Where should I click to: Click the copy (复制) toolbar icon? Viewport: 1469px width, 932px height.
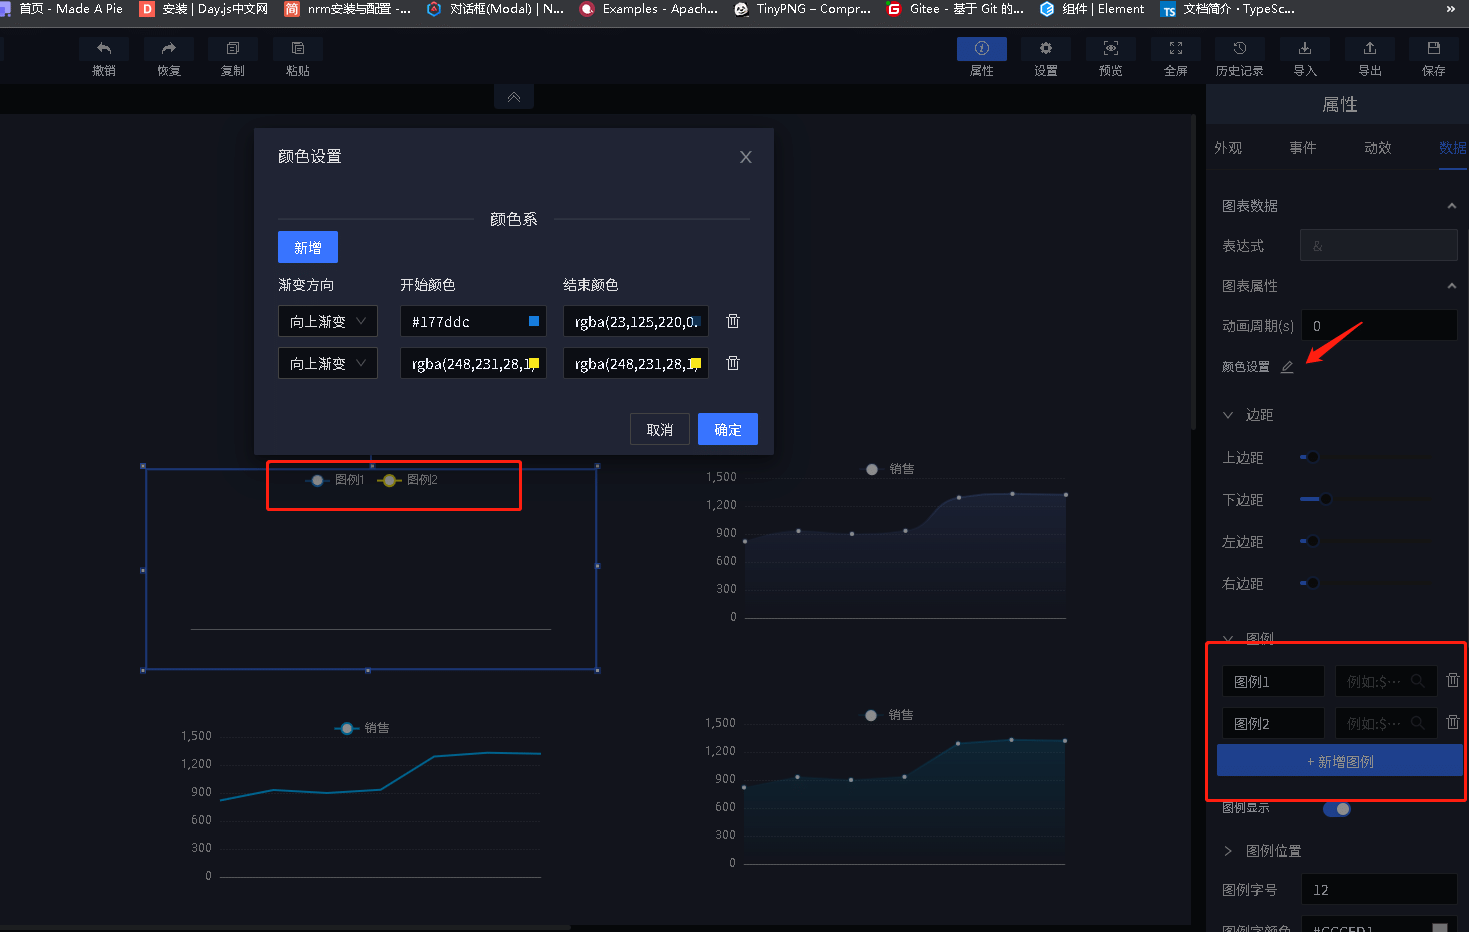[233, 50]
